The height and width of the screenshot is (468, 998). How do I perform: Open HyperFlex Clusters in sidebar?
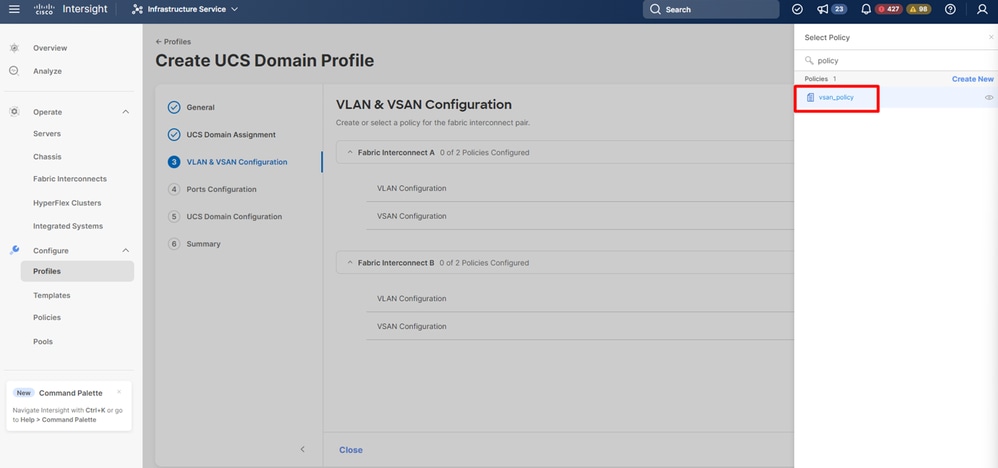(x=67, y=203)
